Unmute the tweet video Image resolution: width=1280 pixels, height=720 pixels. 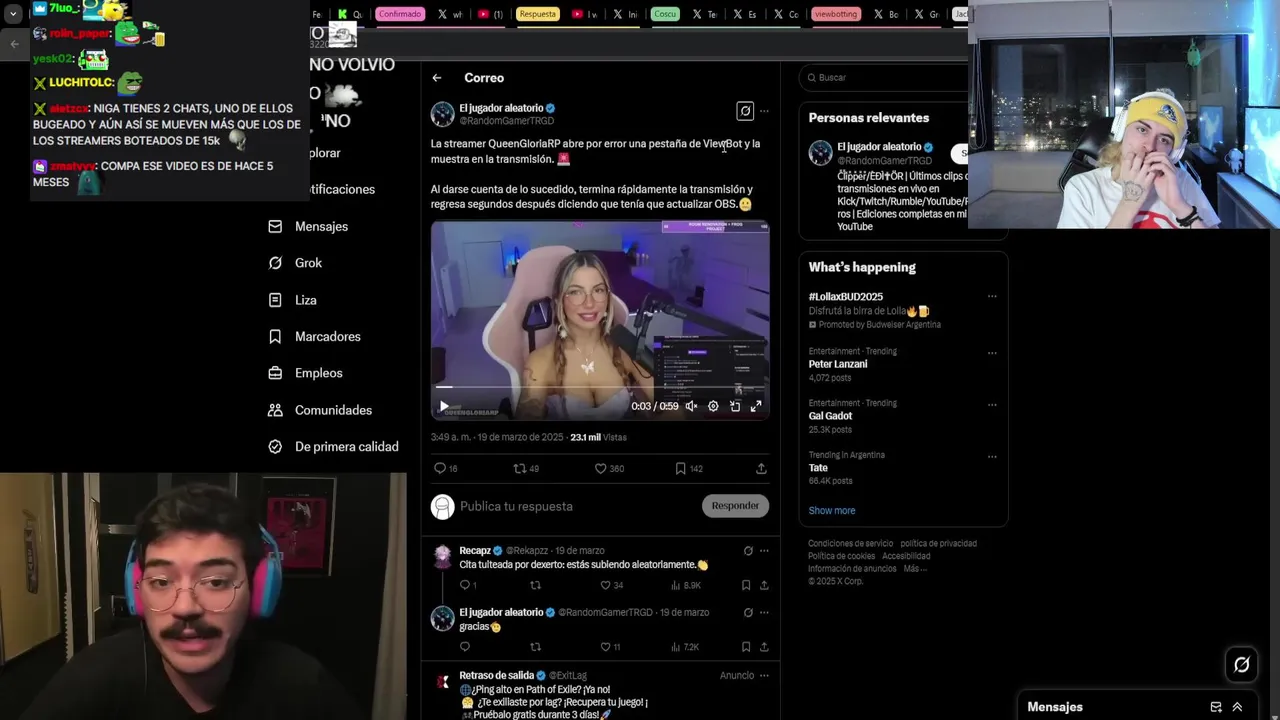[x=691, y=406]
